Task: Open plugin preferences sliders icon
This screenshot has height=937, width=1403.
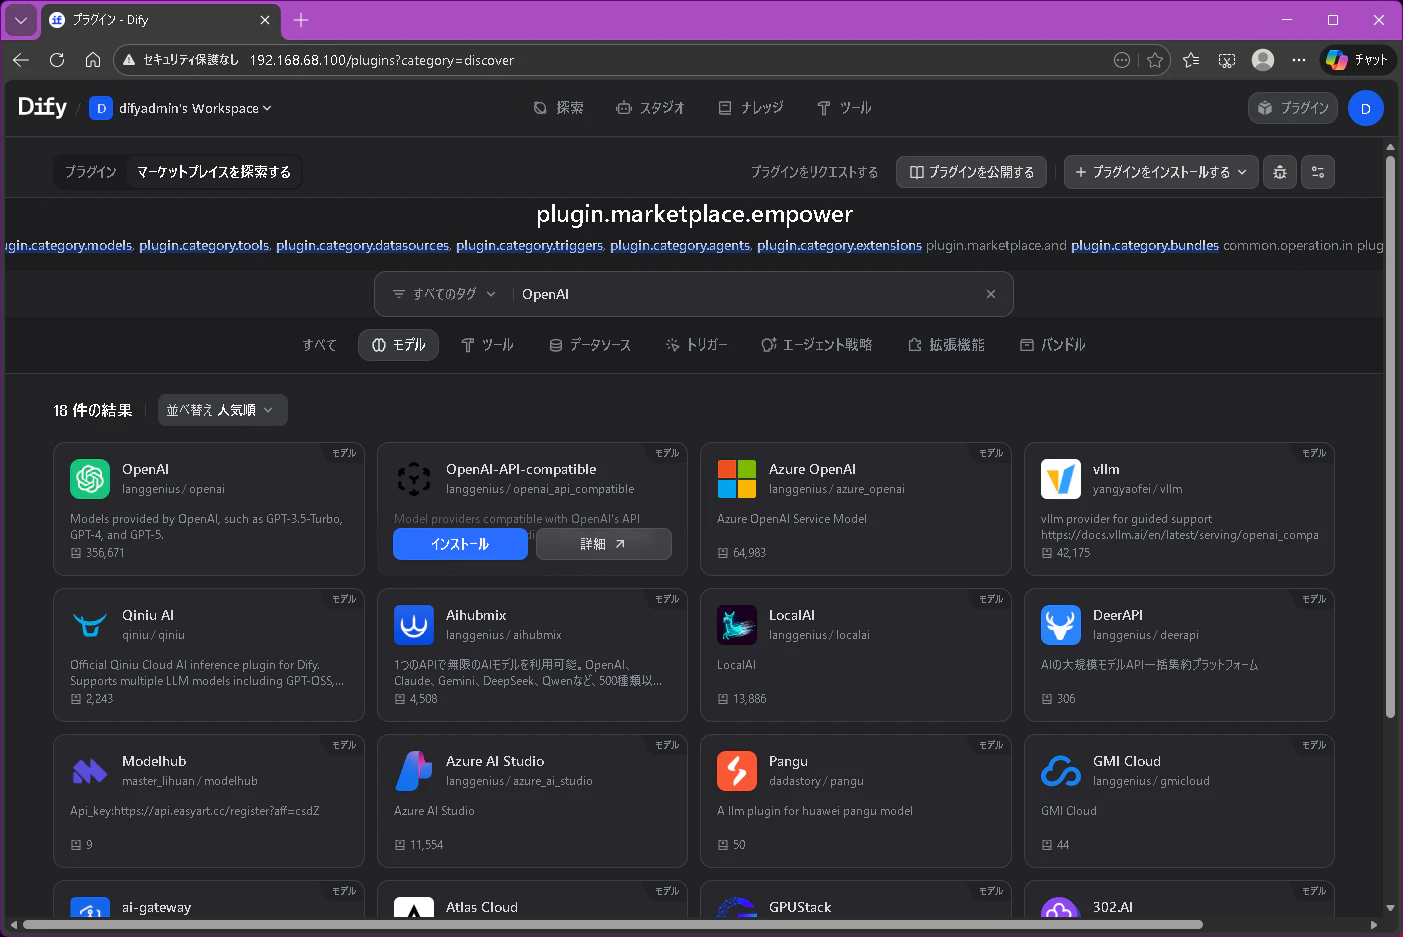Action: [1318, 172]
